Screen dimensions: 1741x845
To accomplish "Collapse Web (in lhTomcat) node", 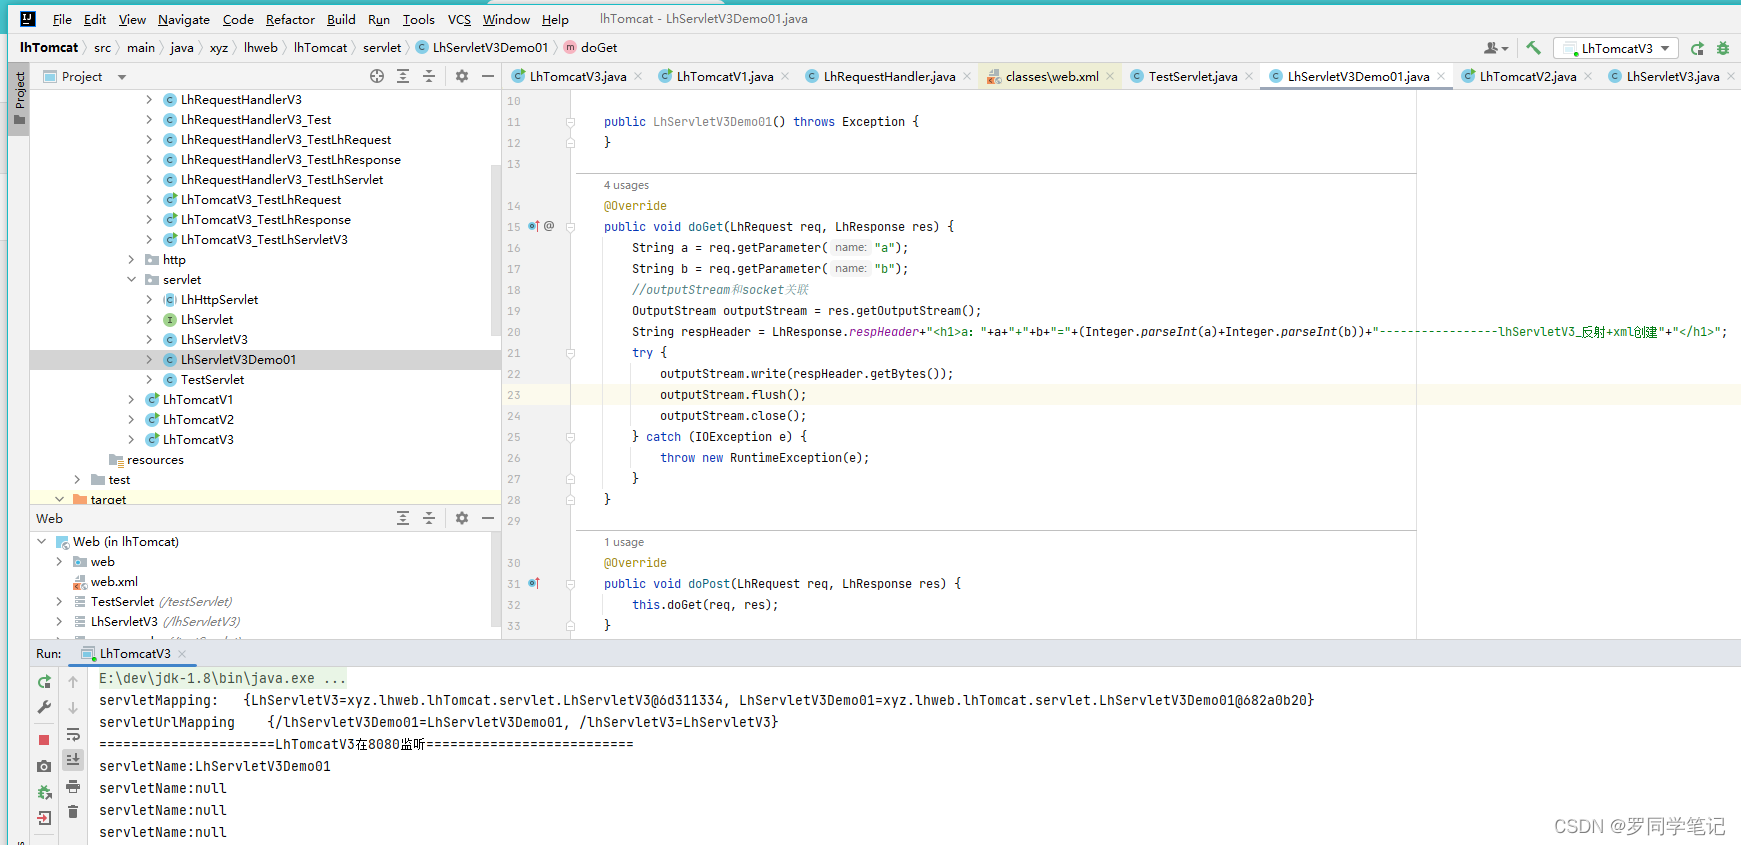I will (x=41, y=542).
